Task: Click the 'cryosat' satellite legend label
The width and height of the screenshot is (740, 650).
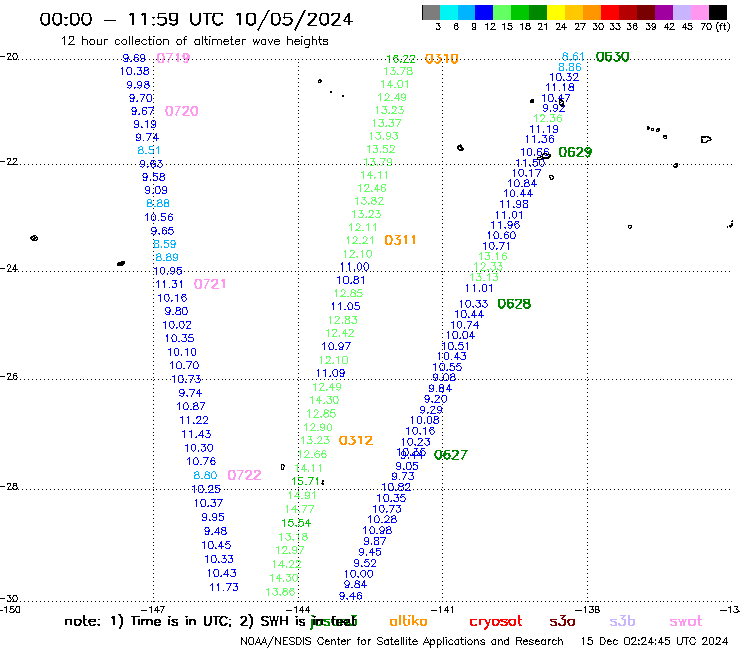Action: 496,622
